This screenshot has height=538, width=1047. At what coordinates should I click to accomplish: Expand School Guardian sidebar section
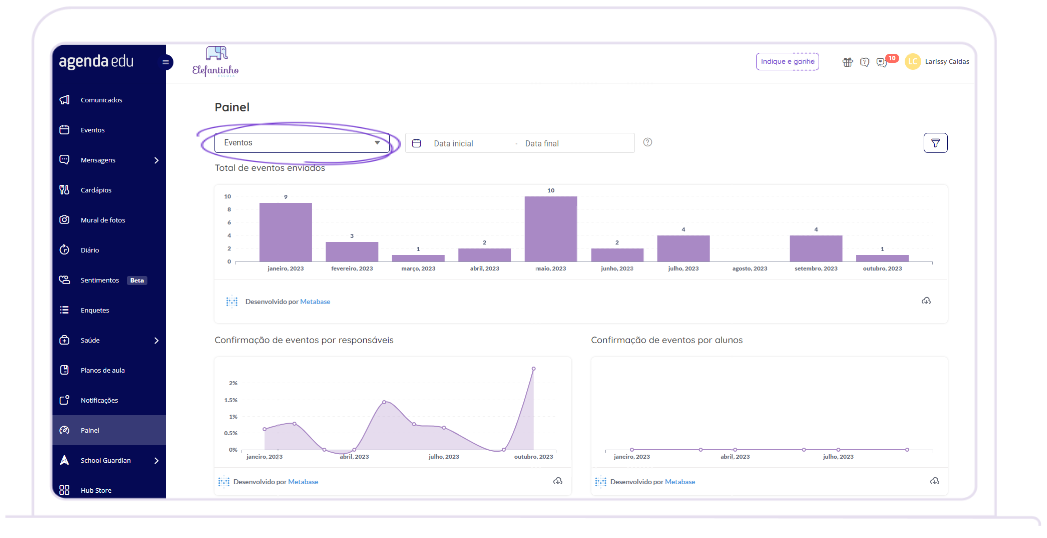pos(156,461)
